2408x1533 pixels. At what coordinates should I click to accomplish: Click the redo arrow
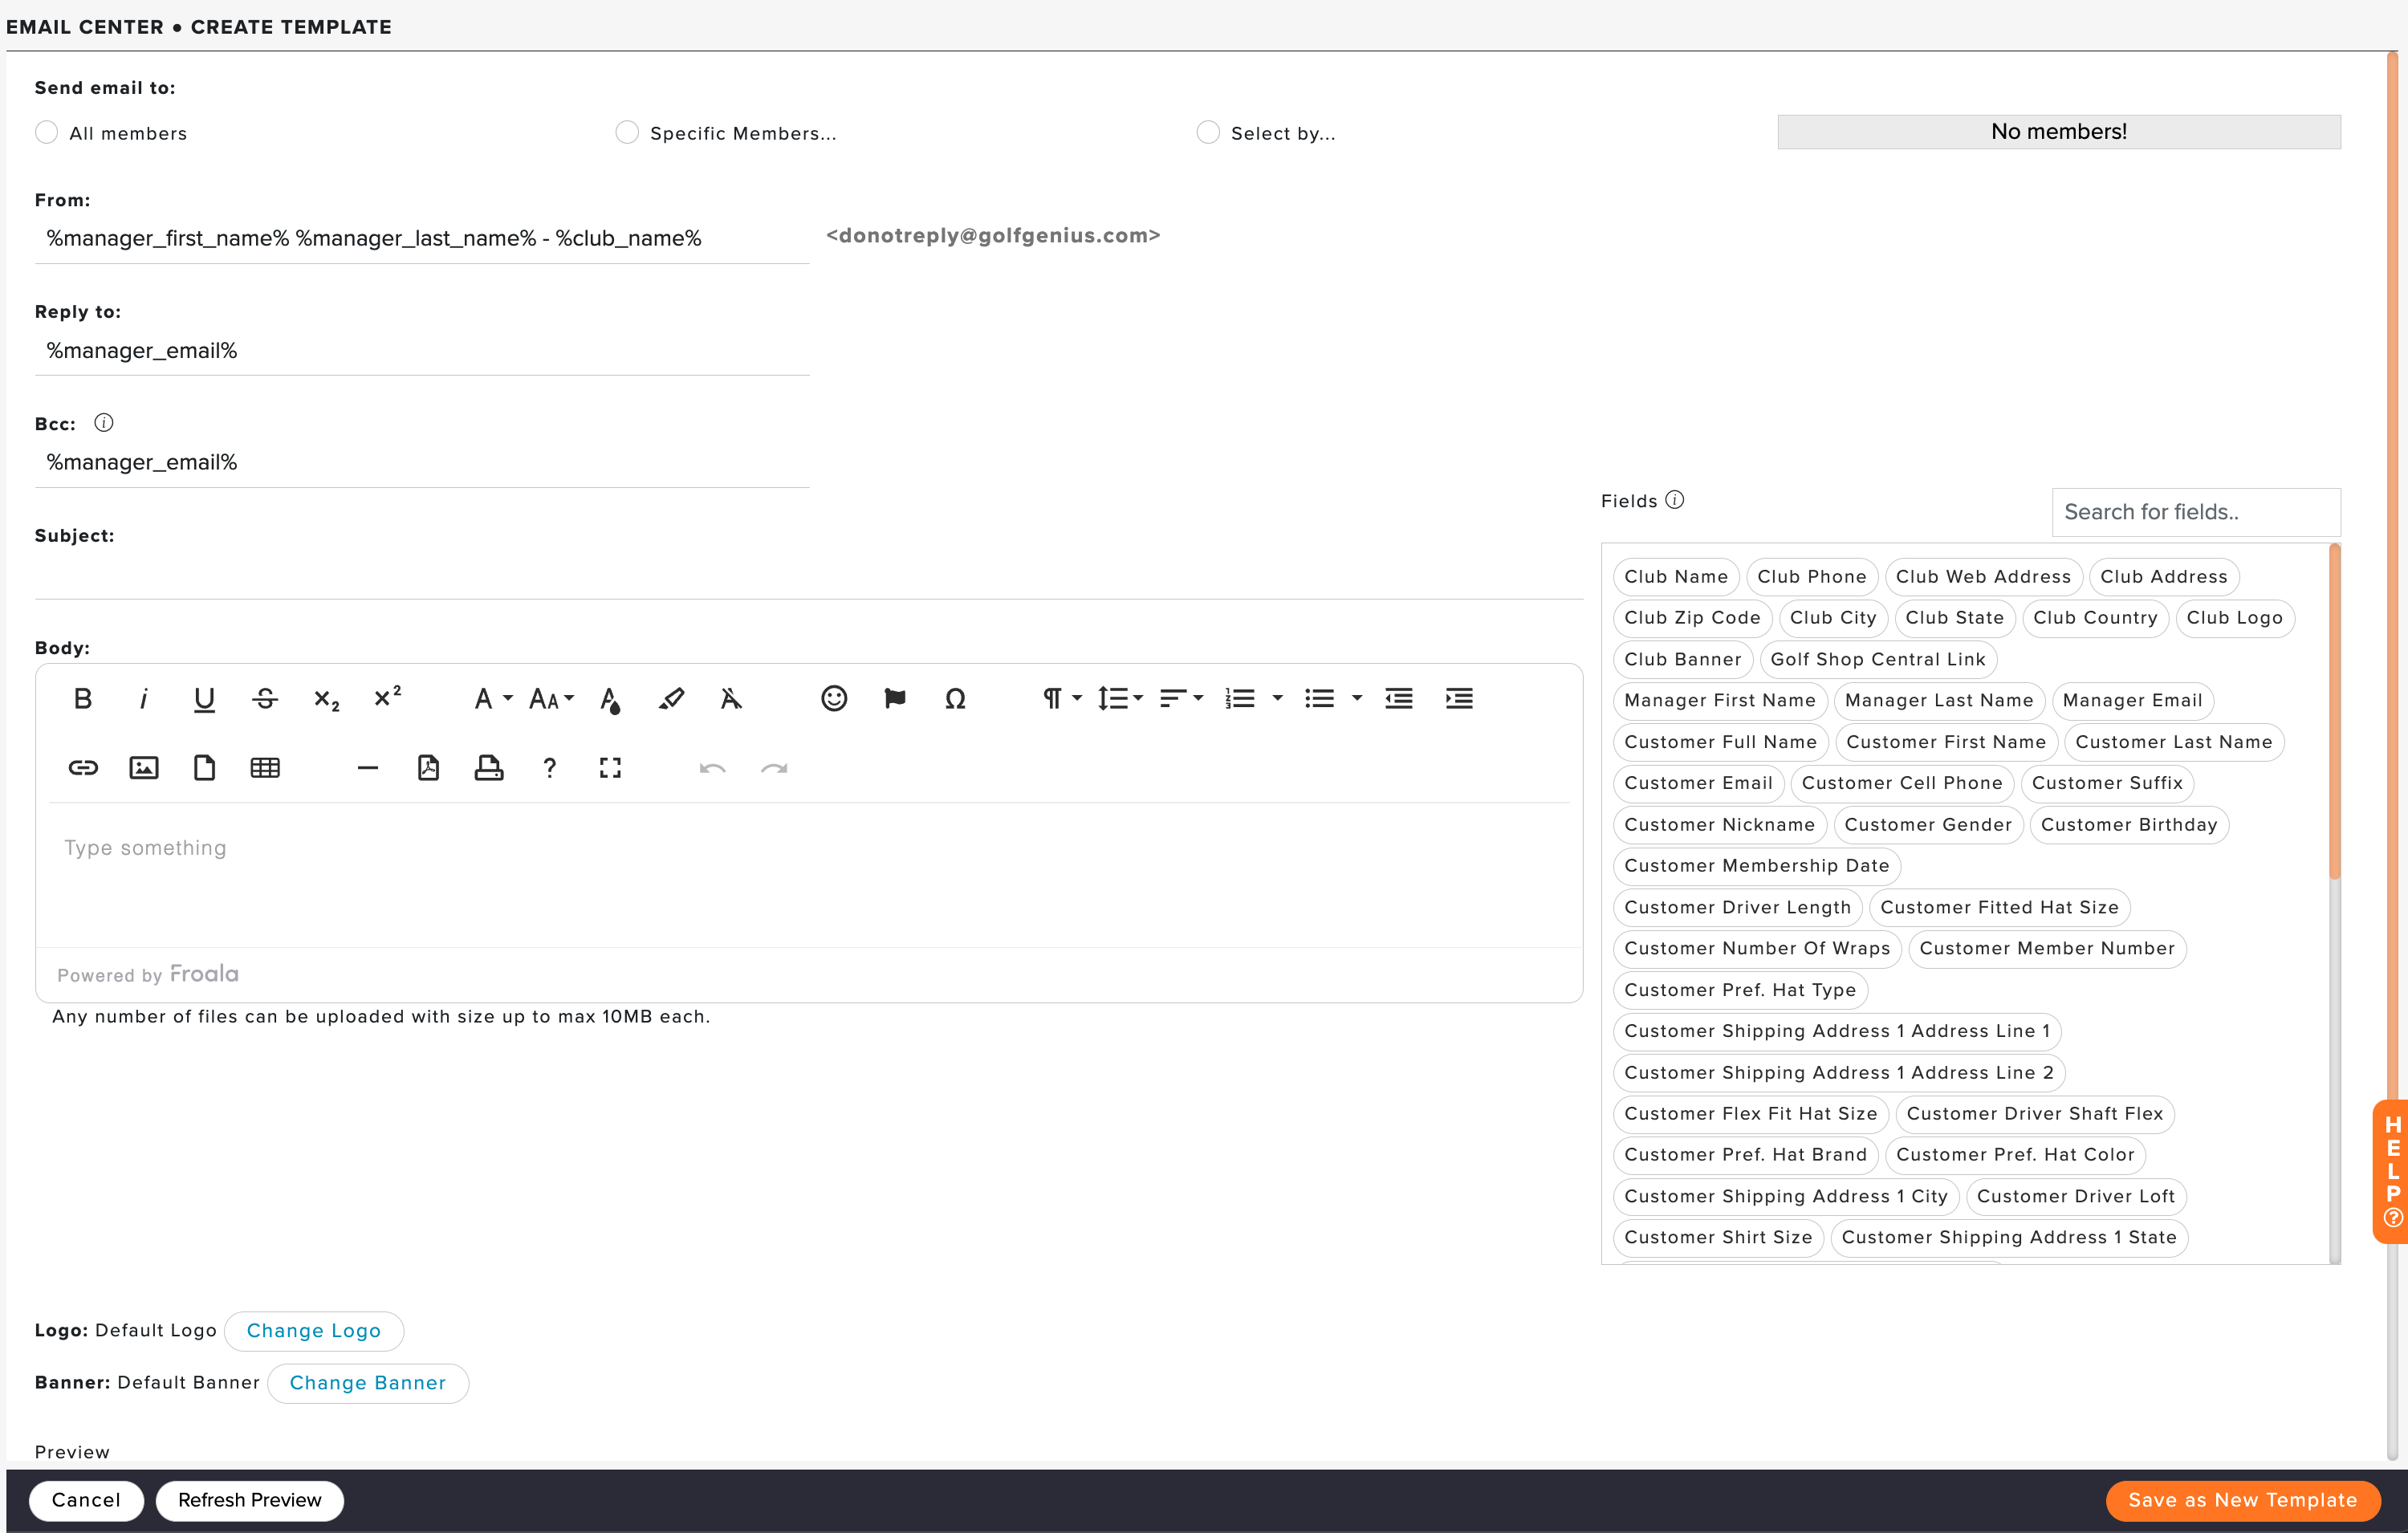tap(774, 768)
